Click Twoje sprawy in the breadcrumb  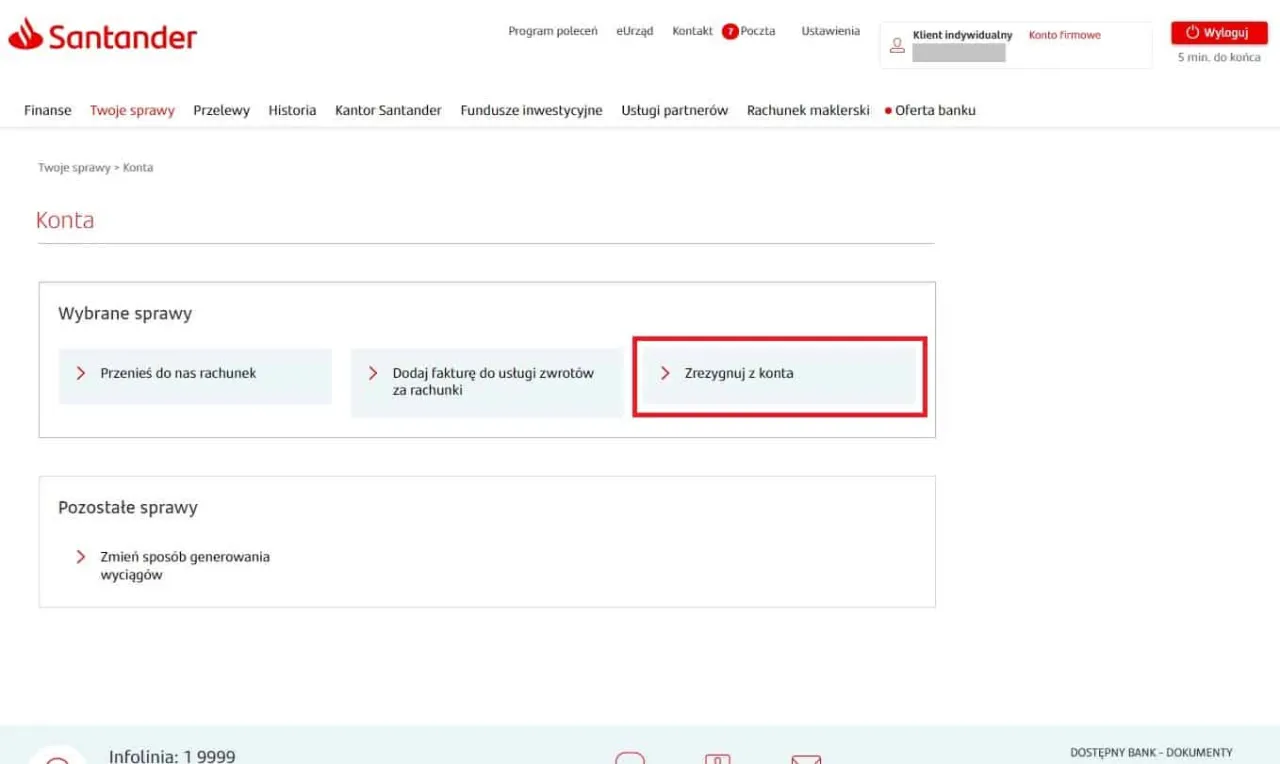pyautogui.click(x=74, y=168)
